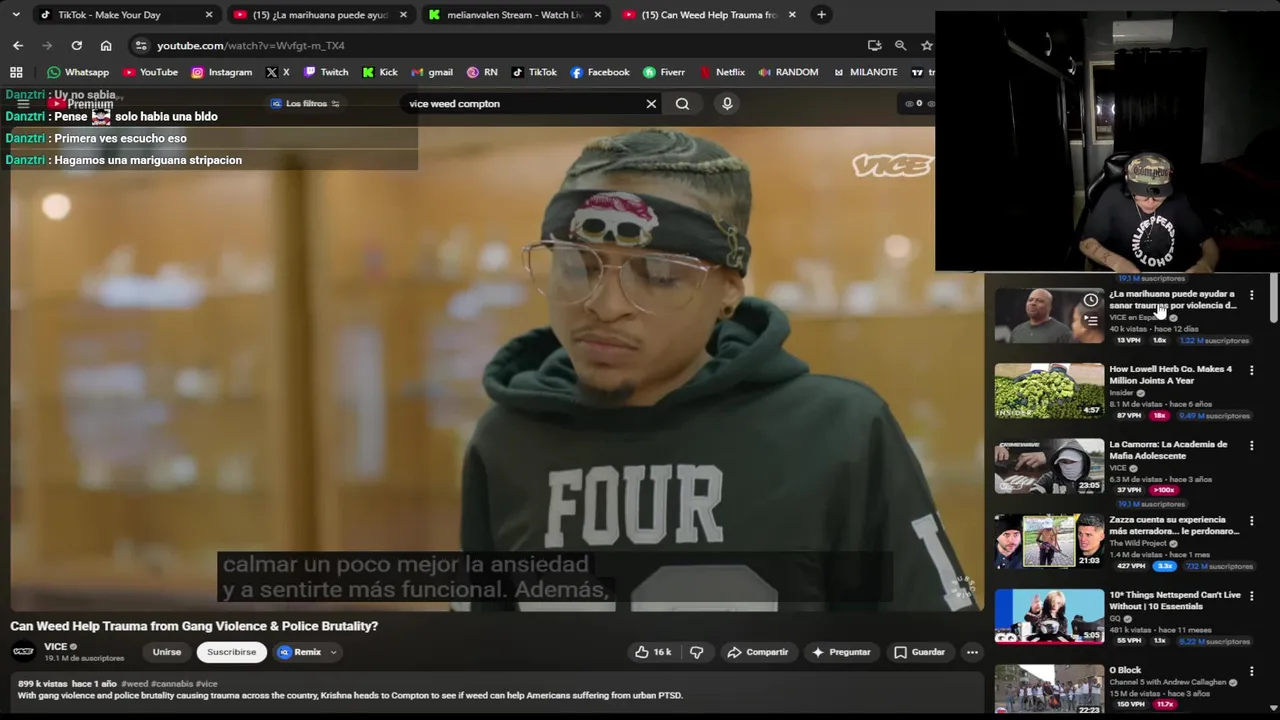This screenshot has width=1280, height=720.
Task: Open the browser home page icon
Action: pyautogui.click(x=106, y=45)
